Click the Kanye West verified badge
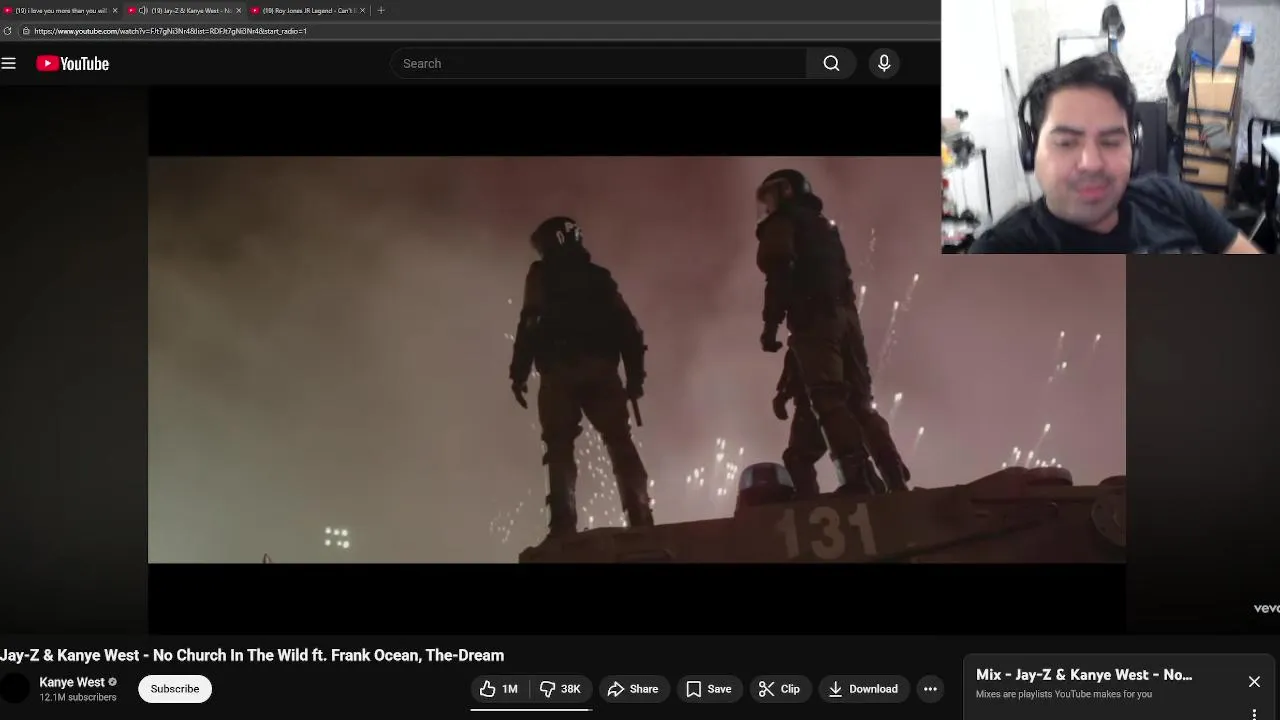1280x720 pixels. click(113, 682)
